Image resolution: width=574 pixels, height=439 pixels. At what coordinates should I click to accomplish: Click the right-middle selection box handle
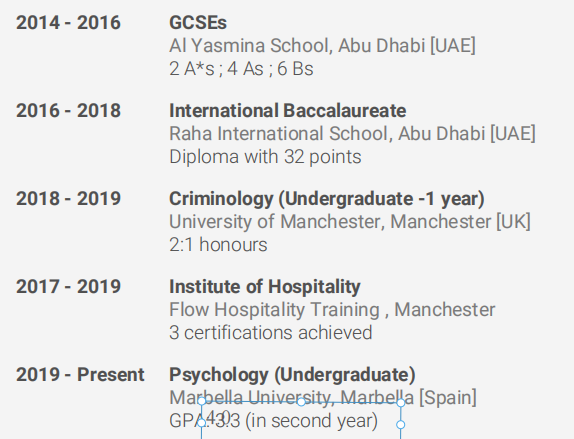pos(401,425)
